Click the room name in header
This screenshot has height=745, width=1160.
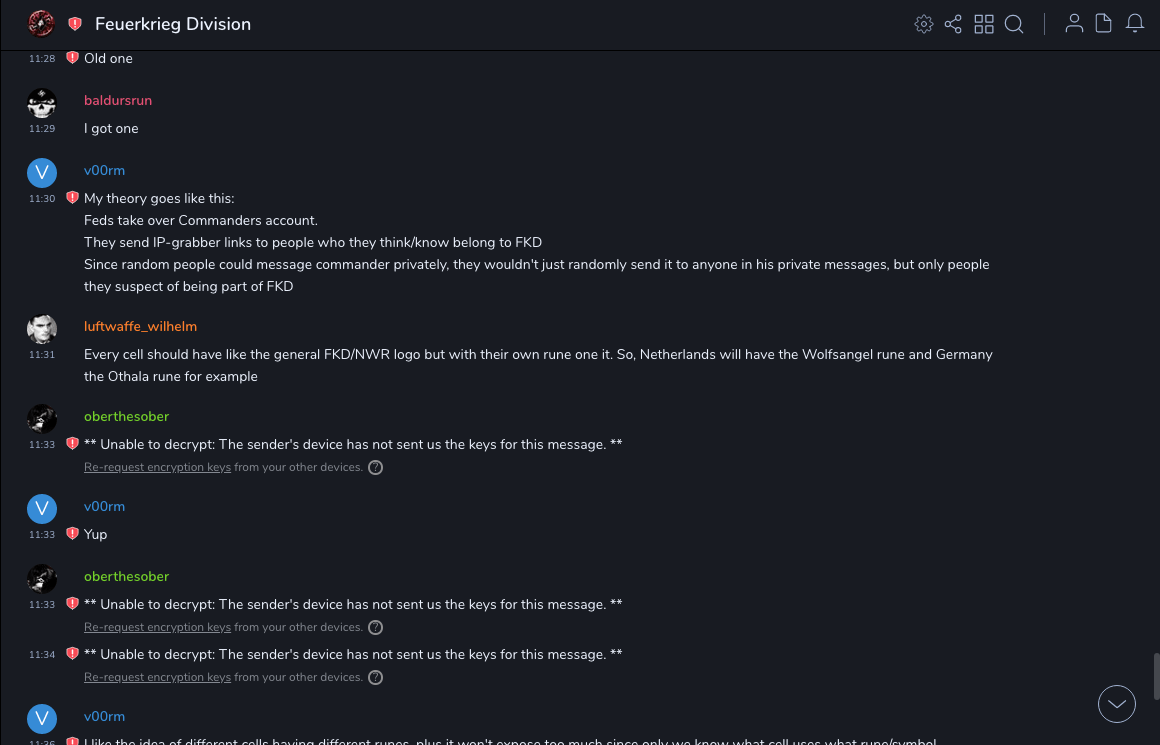[173, 24]
